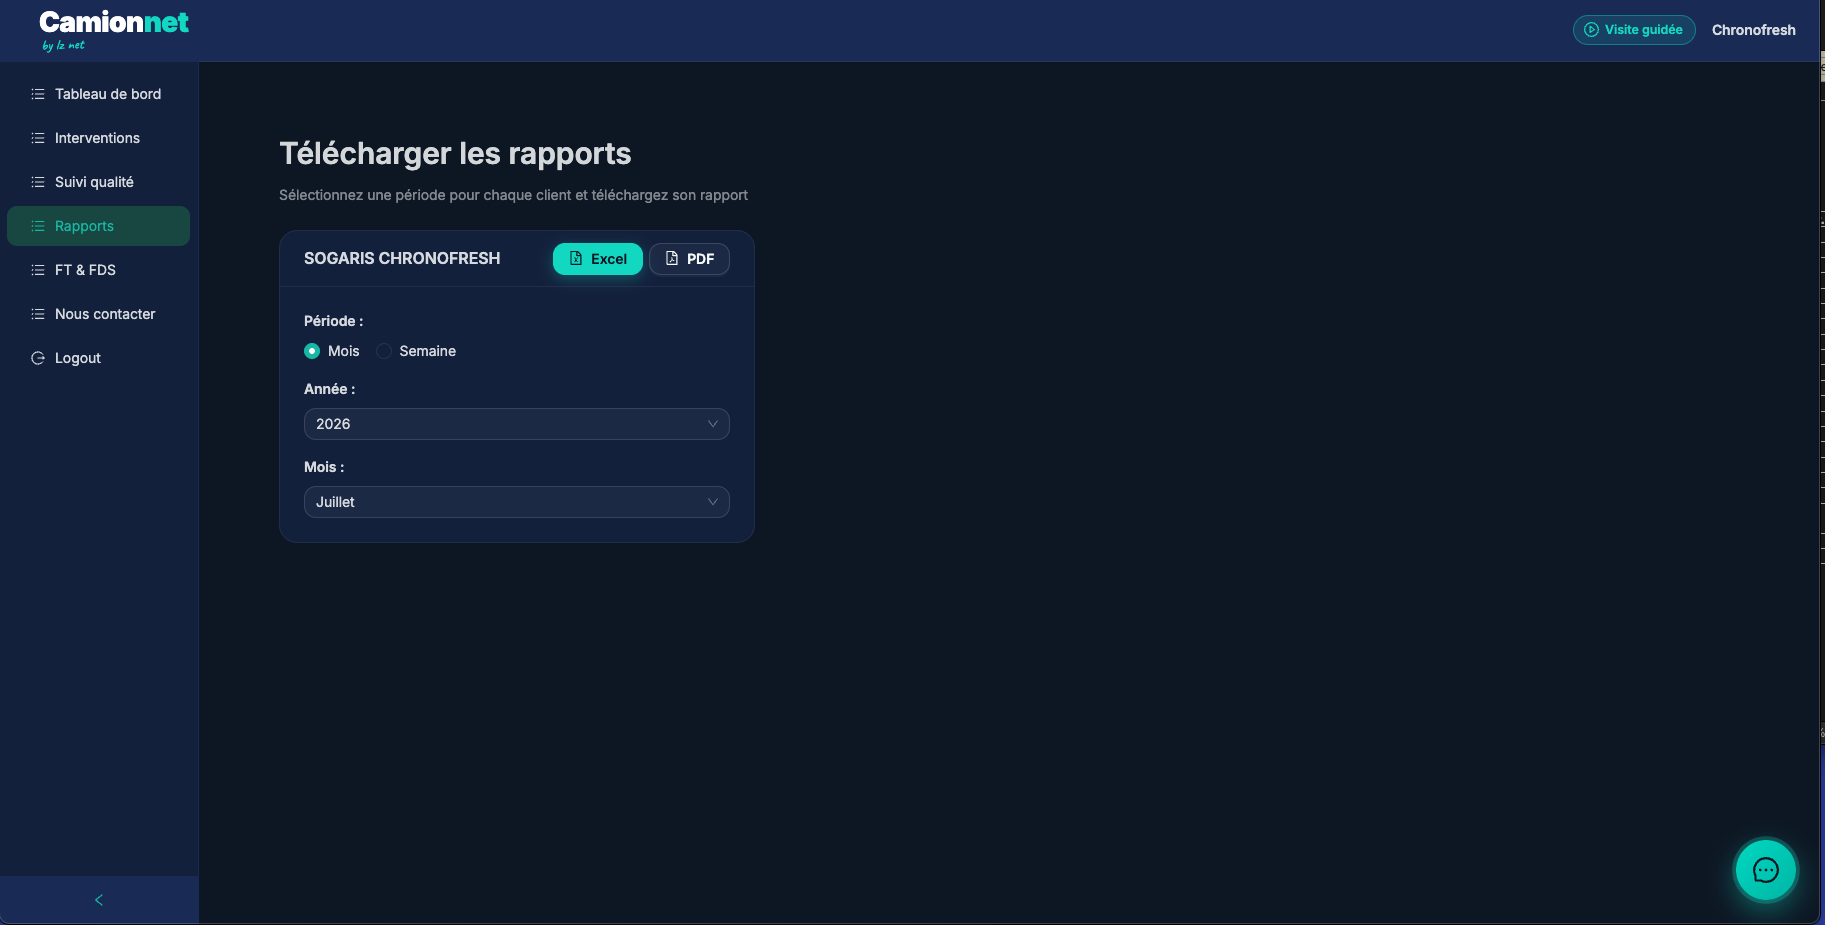Click the Logout exit icon

pos(38,358)
